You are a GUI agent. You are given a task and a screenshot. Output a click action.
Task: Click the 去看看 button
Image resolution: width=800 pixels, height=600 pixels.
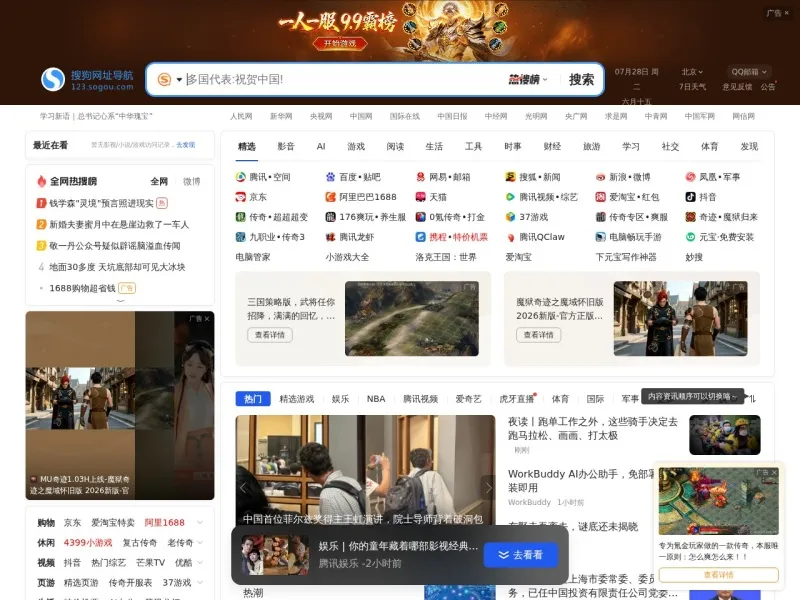click(x=521, y=555)
